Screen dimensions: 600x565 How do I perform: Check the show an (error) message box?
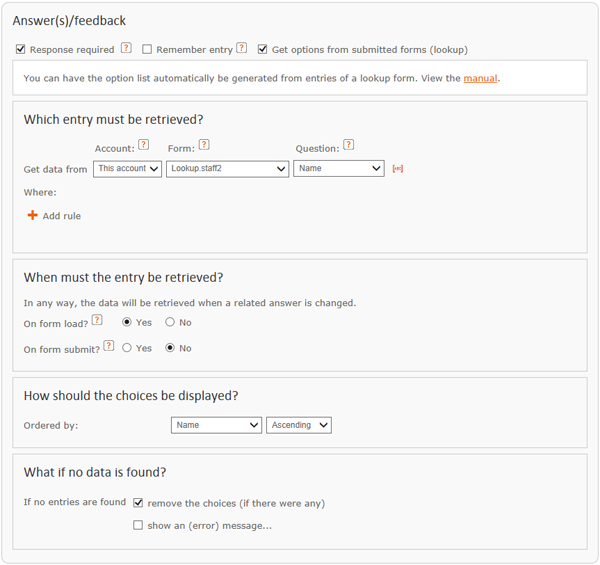tap(138, 525)
